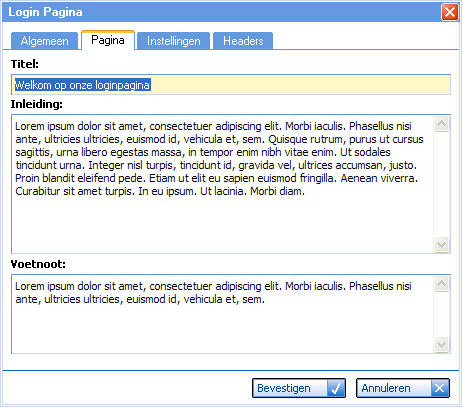Viewport: 462px width, 407px height.
Task: Click the checkmark icon on Bevestigen
Action: pos(336,388)
